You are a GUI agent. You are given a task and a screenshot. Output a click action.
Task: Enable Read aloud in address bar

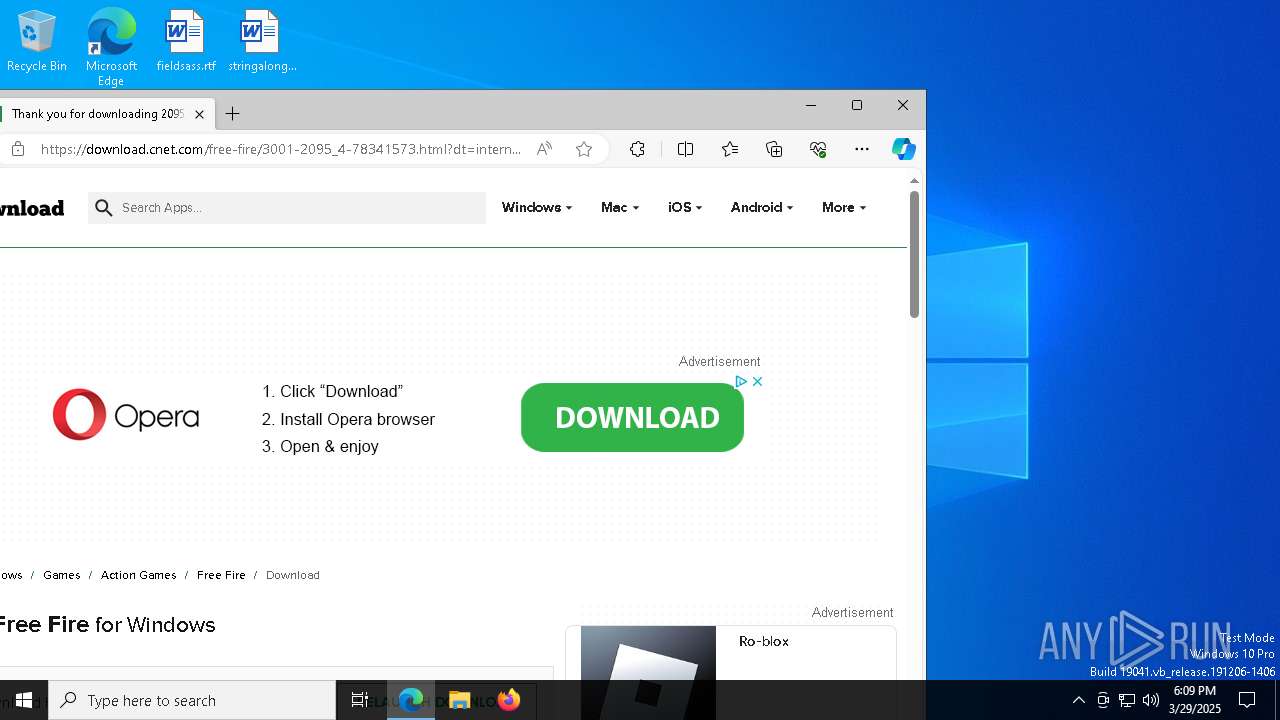tap(544, 149)
